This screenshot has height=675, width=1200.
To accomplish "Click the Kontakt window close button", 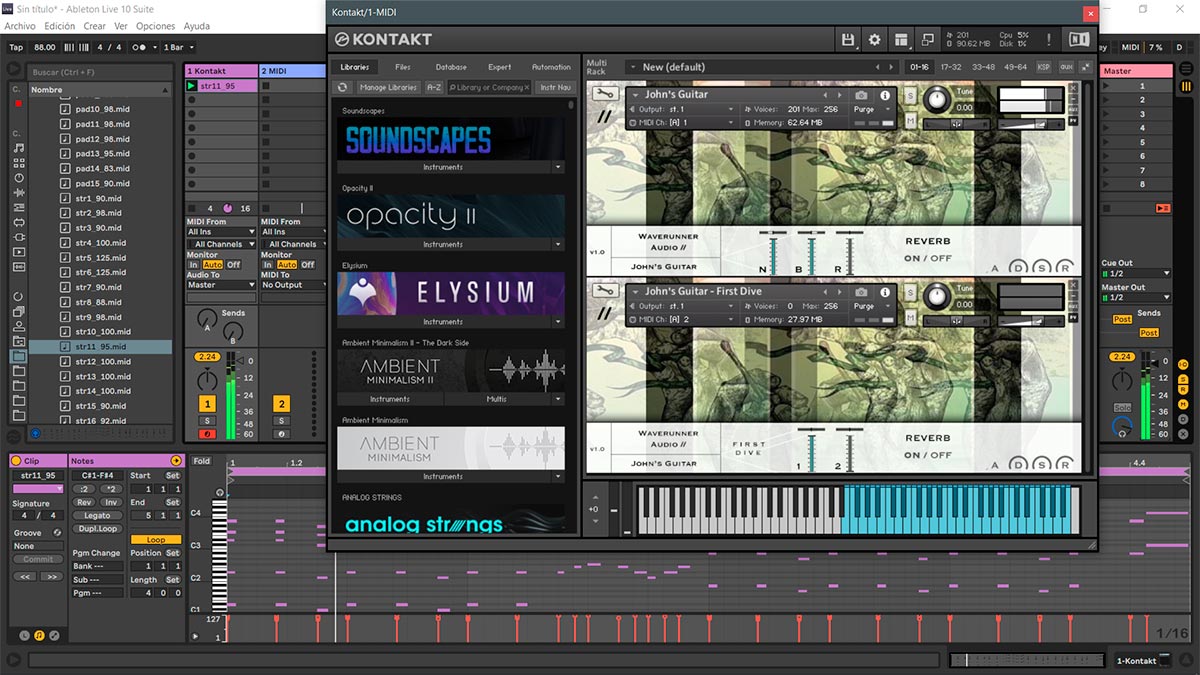I will pyautogui.click(x=1089, y=12).
